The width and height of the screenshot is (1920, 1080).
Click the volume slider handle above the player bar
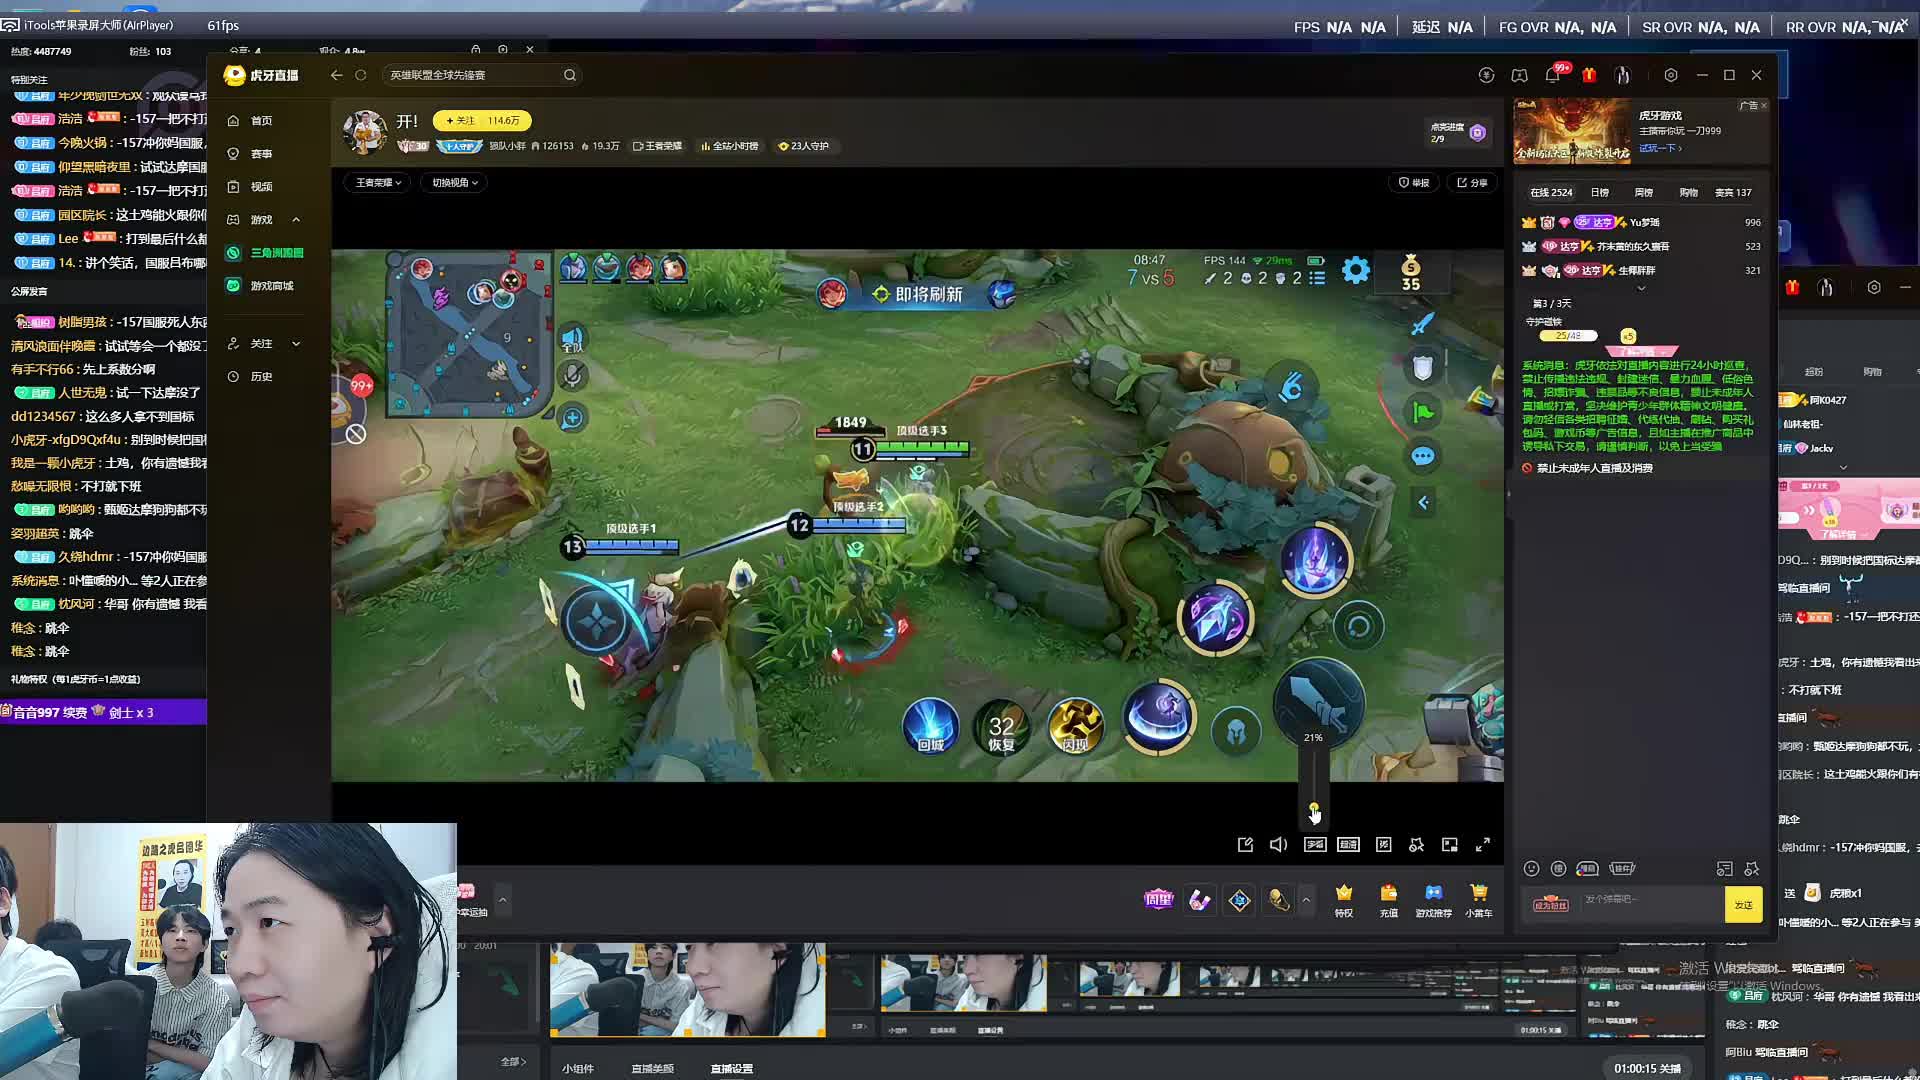pos(1314,808)
